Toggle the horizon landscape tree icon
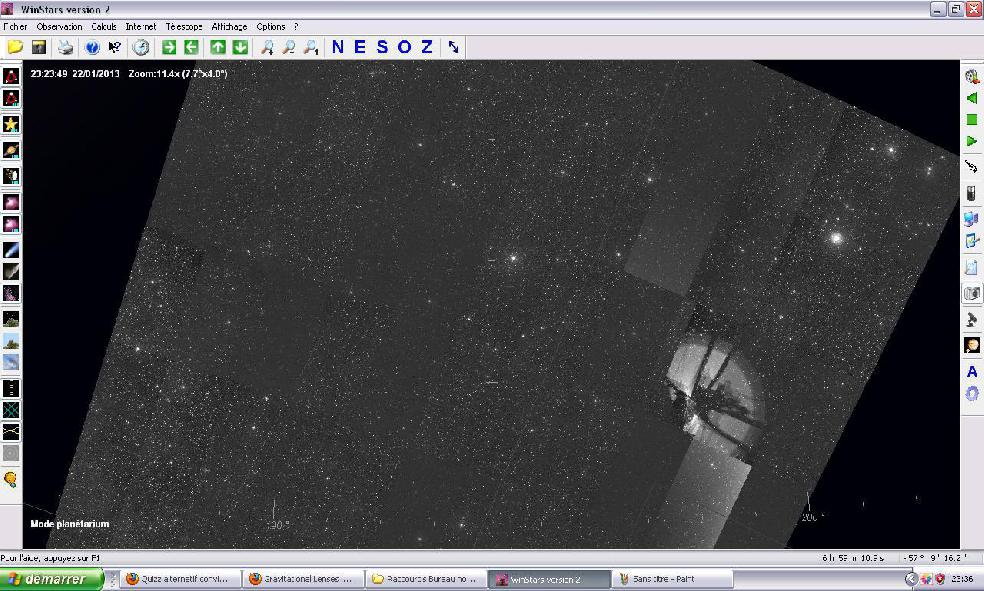984x591 pixels. [x=11, y=341]
